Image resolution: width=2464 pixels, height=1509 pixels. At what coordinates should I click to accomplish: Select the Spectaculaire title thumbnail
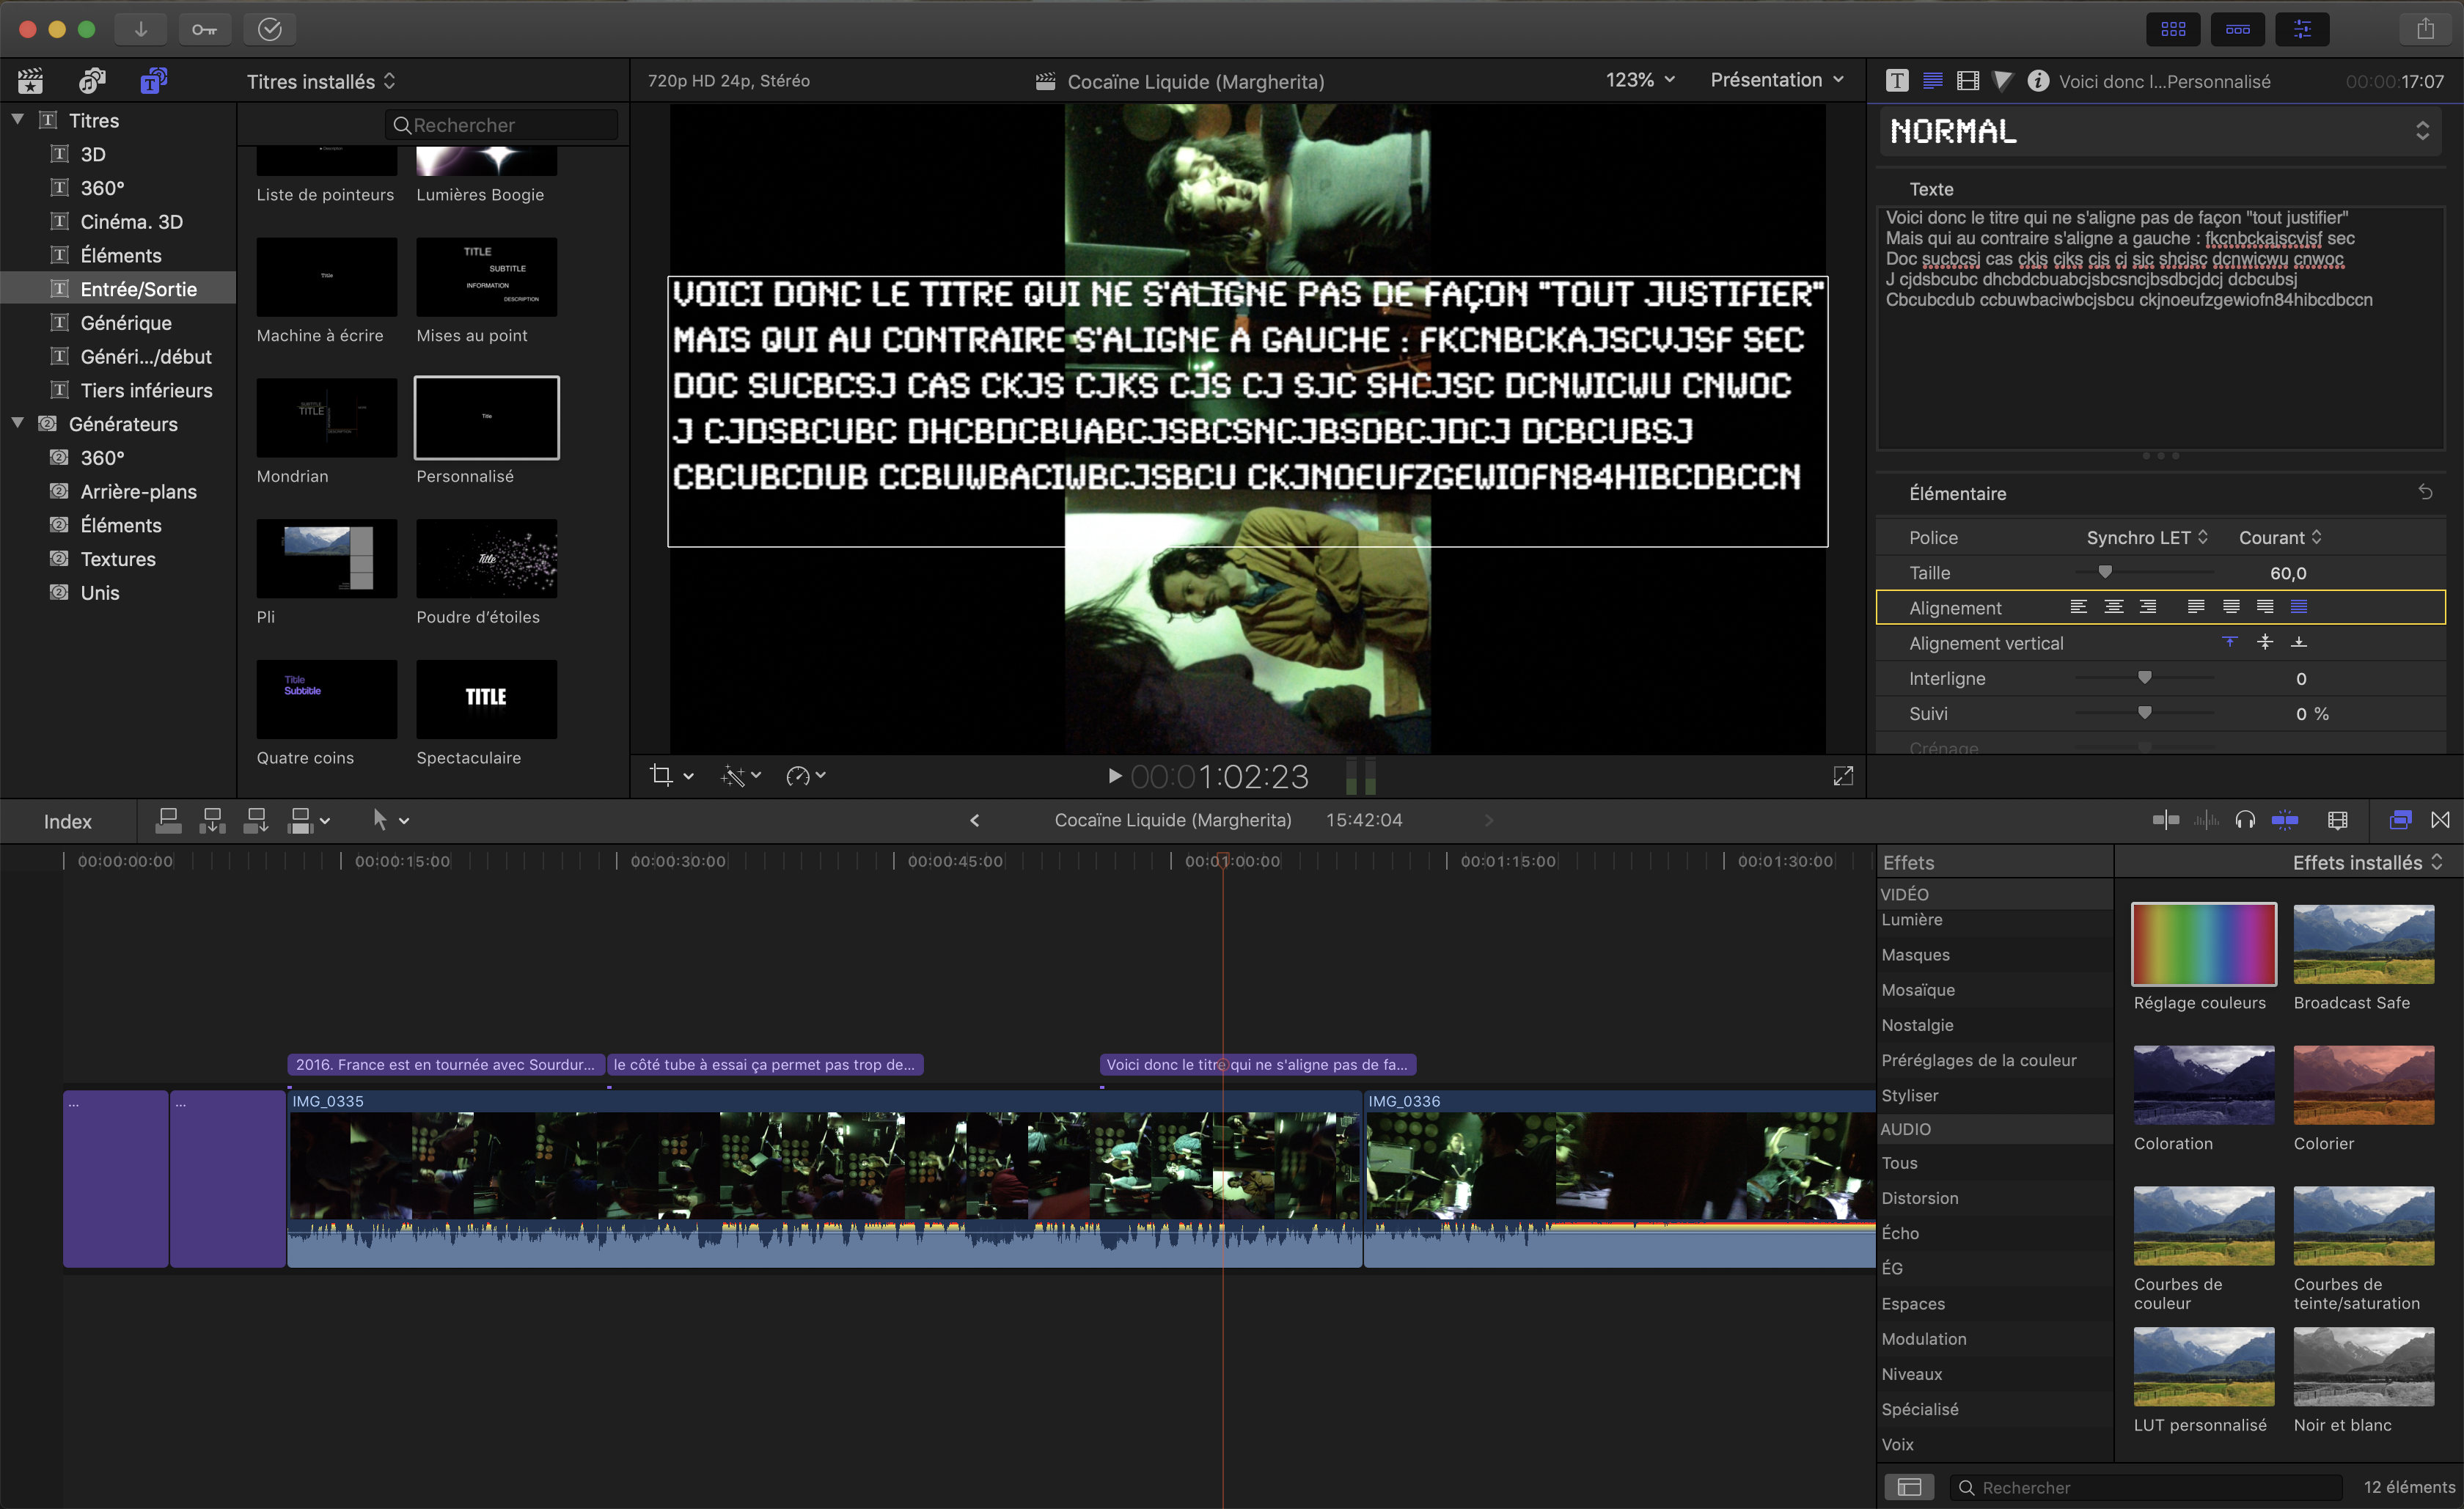[x=486, y=699]
